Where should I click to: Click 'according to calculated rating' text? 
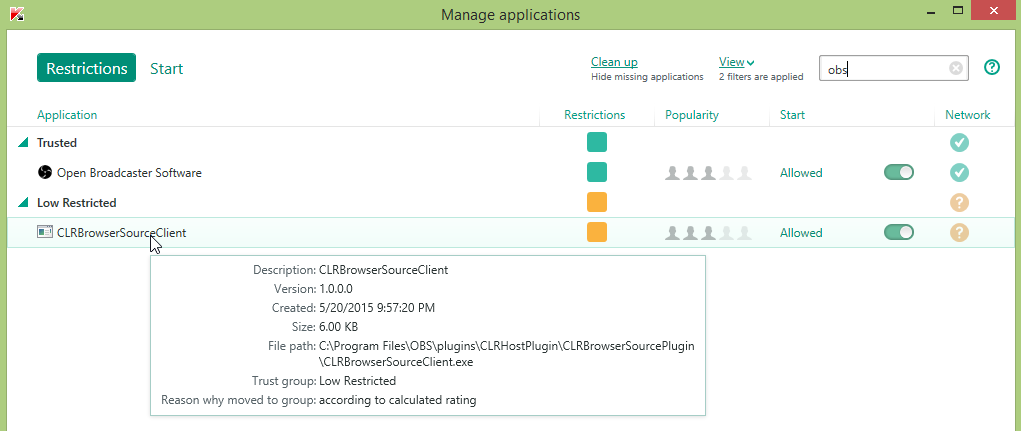398,400
